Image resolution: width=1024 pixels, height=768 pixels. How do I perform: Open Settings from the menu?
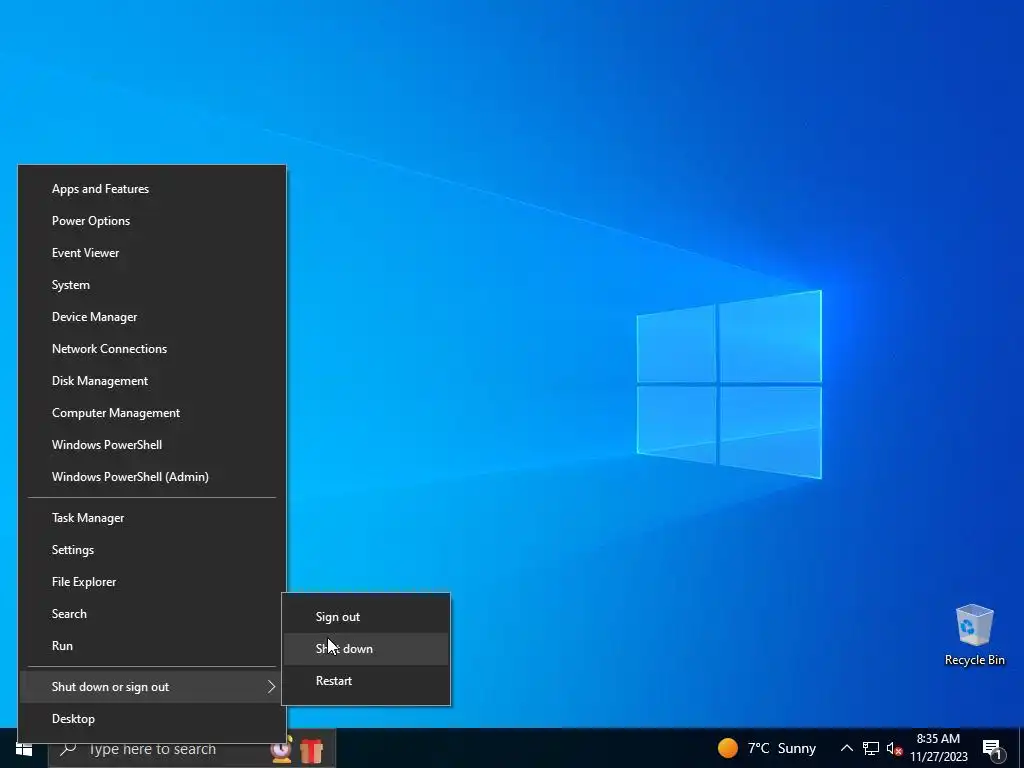click(x=152, y=550)
